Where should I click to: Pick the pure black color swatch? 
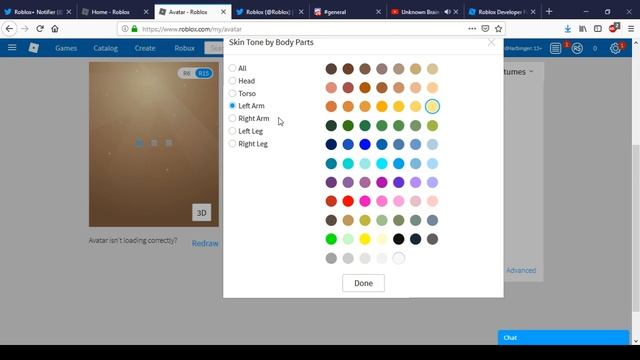point(398,239)
